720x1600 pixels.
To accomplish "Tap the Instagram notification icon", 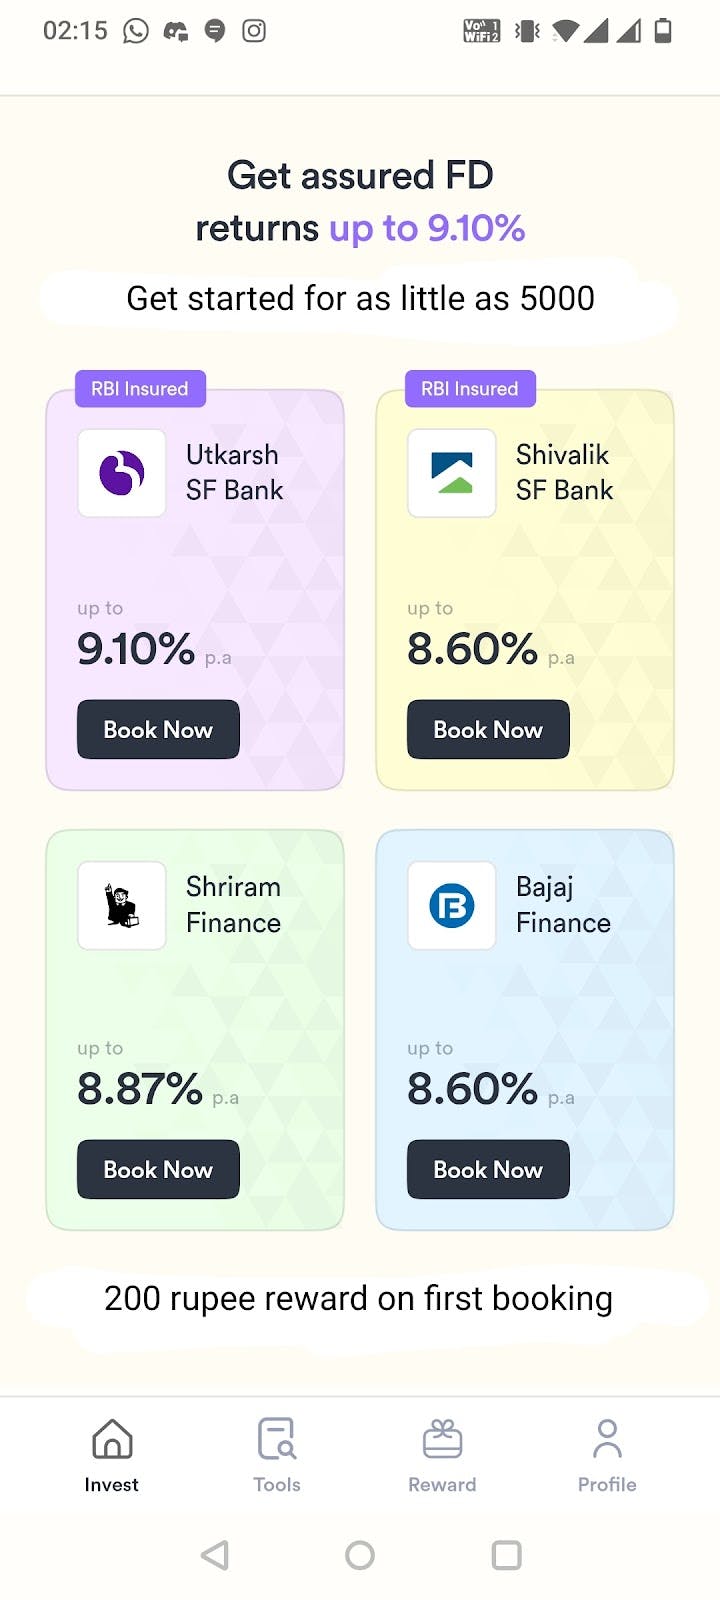I will click(254, 31).
